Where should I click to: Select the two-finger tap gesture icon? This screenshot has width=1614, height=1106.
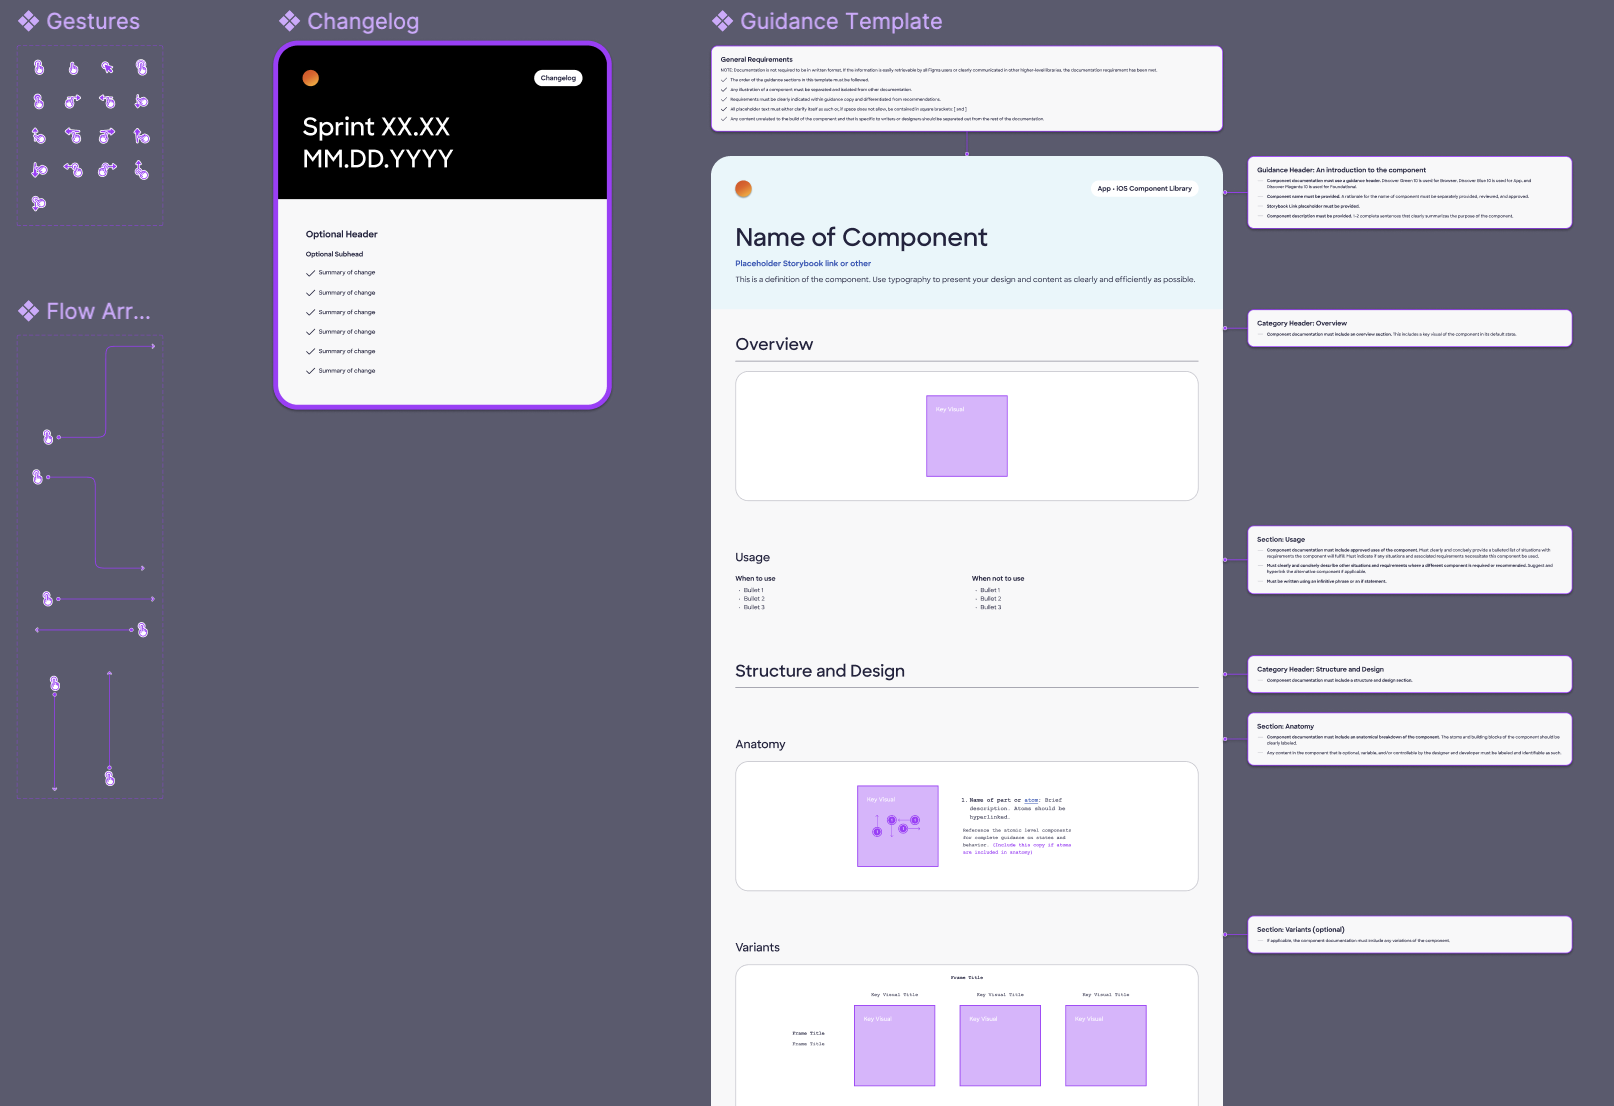tap(142, 68)
